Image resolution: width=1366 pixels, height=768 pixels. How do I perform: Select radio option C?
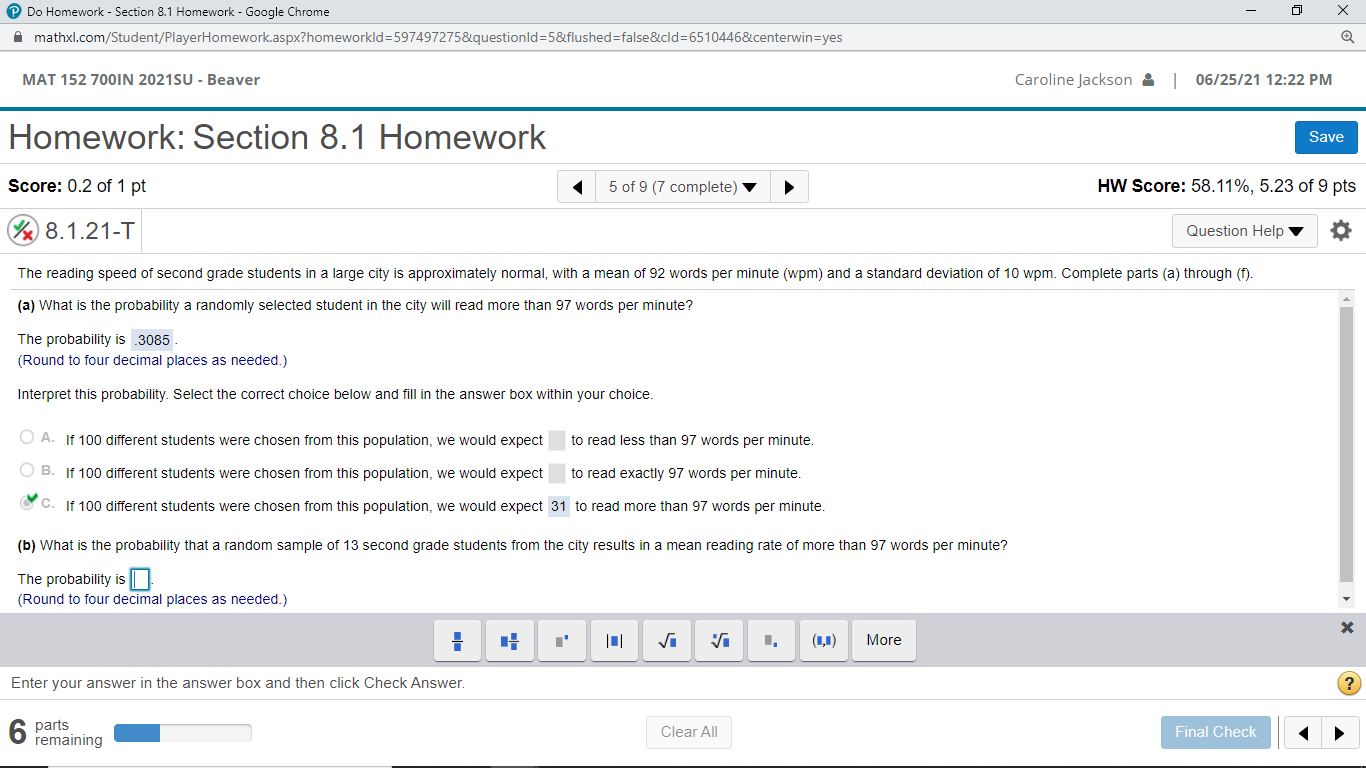tap(27, 503)
